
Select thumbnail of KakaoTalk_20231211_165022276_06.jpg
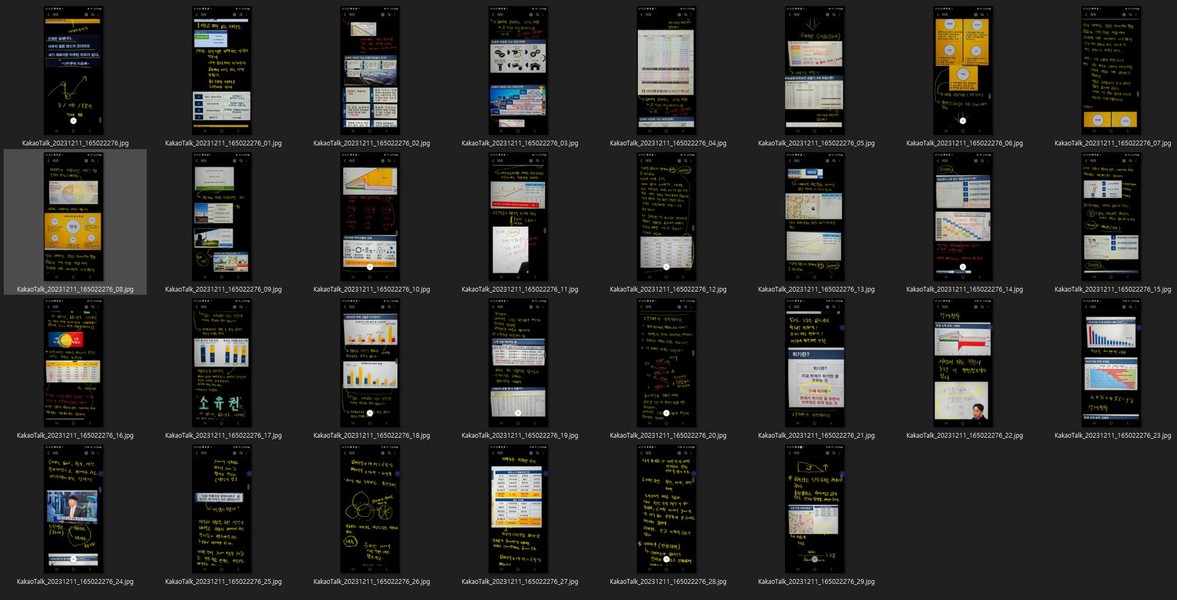click(963, 71)
